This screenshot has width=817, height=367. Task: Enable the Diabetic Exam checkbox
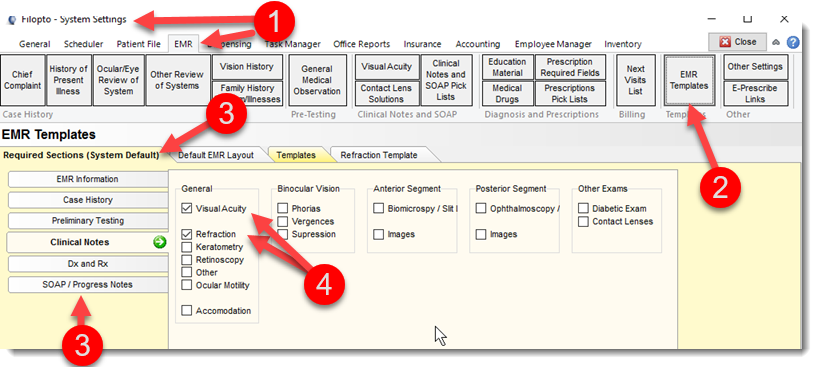[584, 209]
